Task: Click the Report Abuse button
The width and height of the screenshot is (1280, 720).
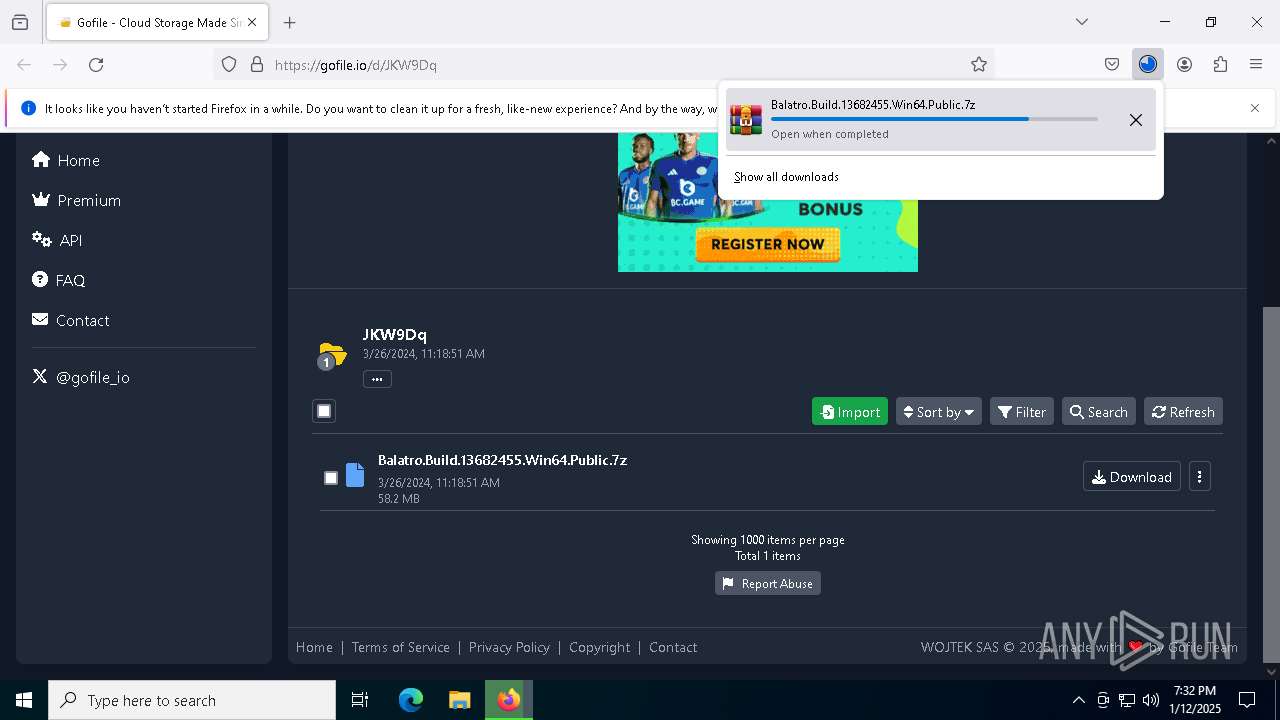Action: click(767, 584)
